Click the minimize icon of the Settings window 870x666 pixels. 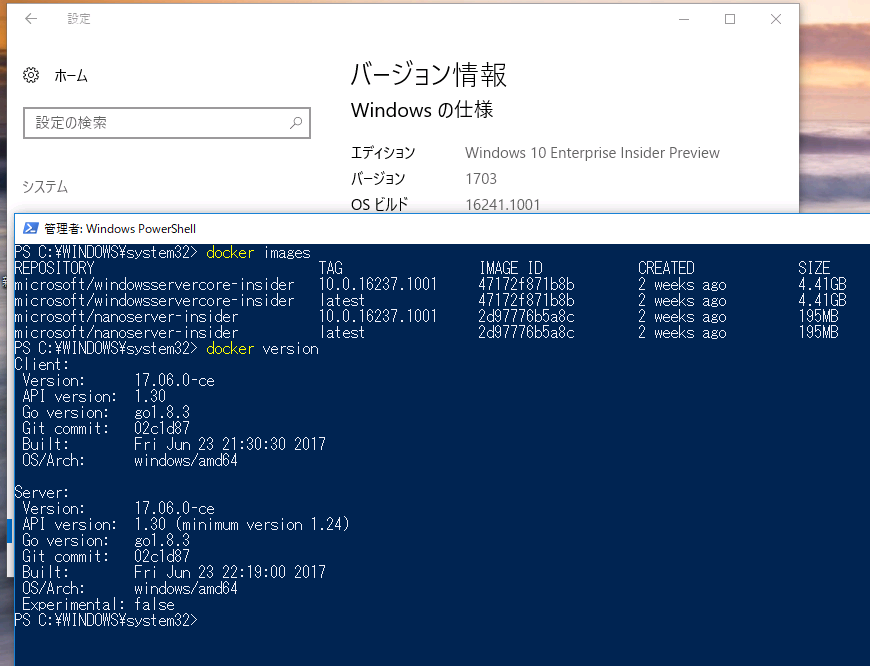pos(684,18)
